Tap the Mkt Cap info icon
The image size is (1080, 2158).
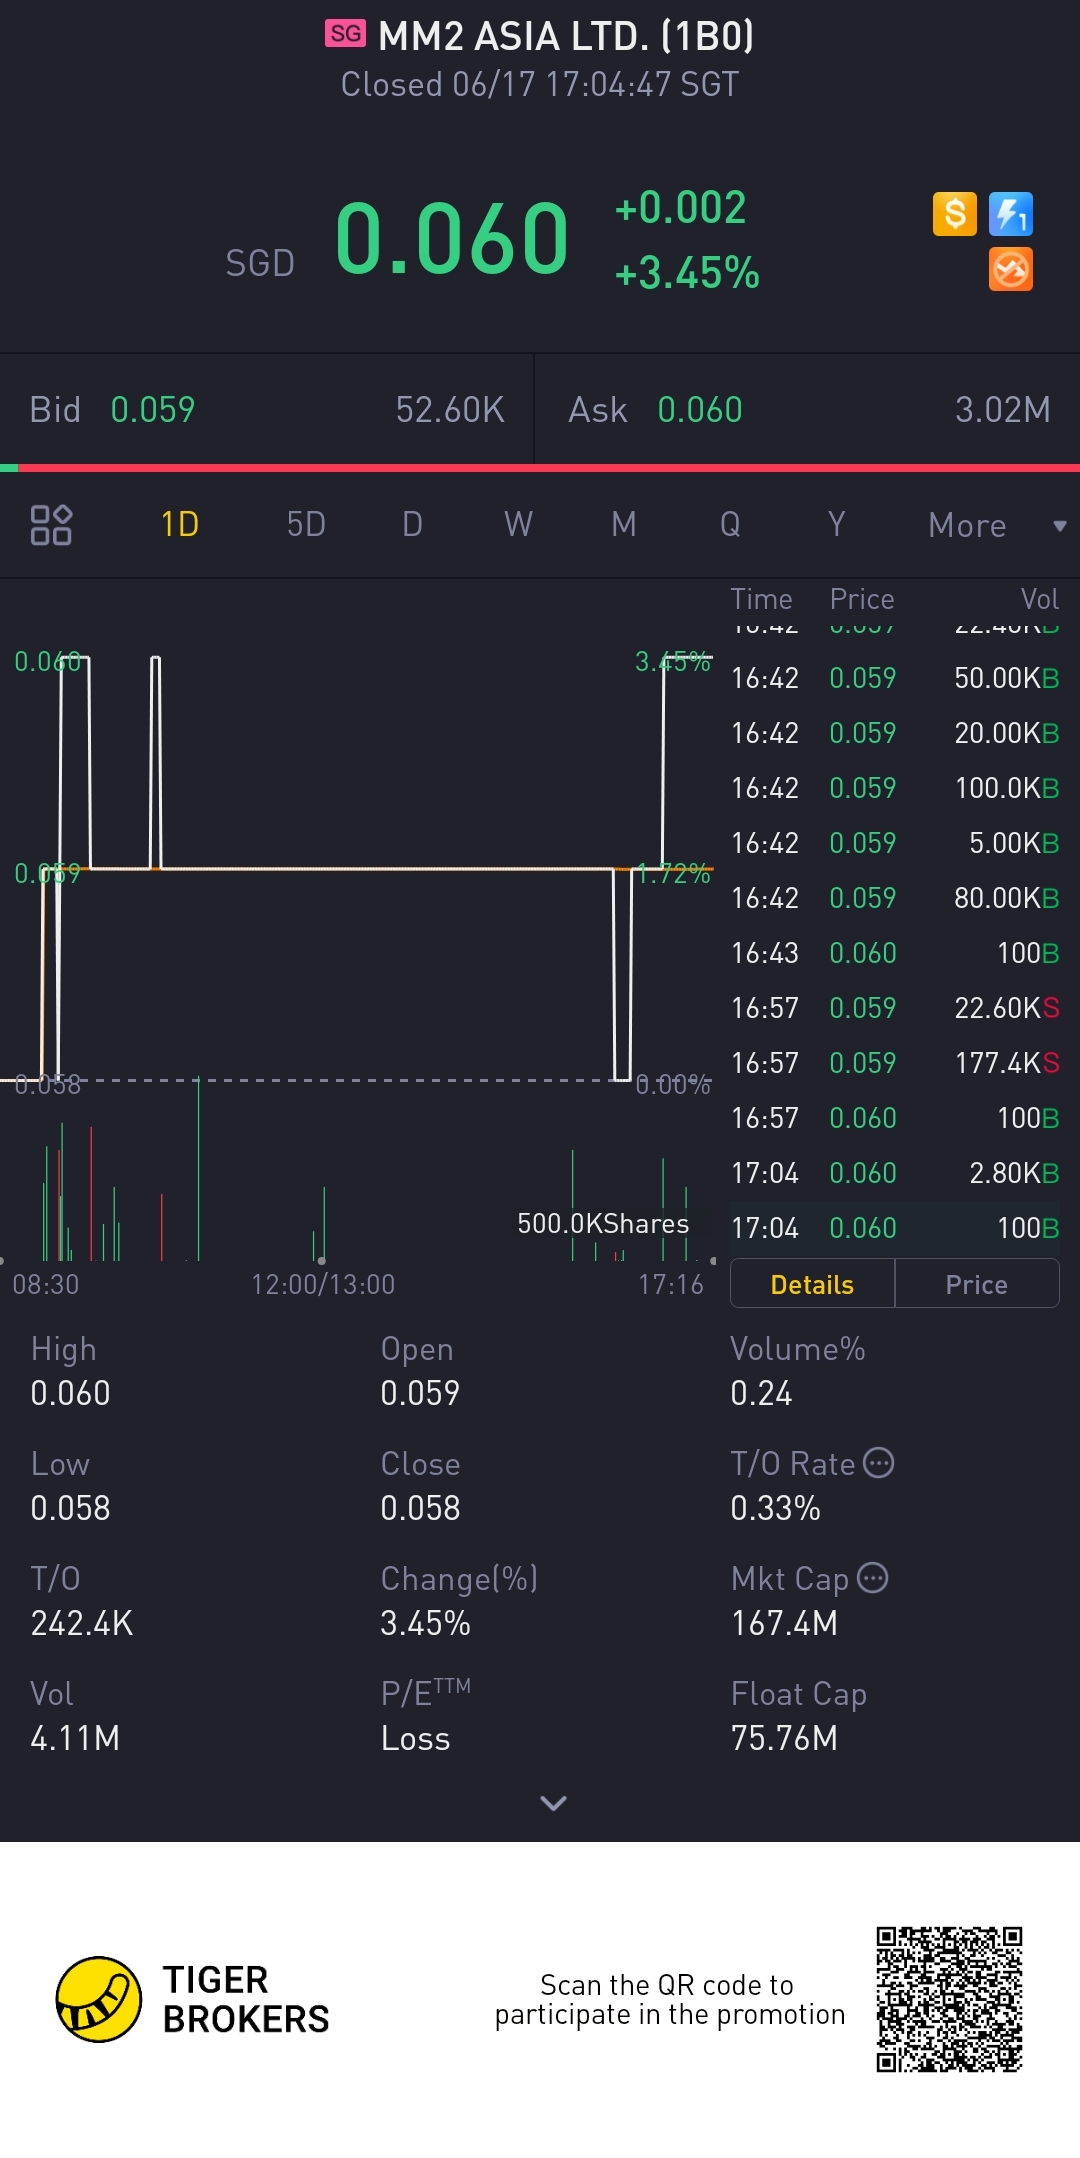(873, 1578)
